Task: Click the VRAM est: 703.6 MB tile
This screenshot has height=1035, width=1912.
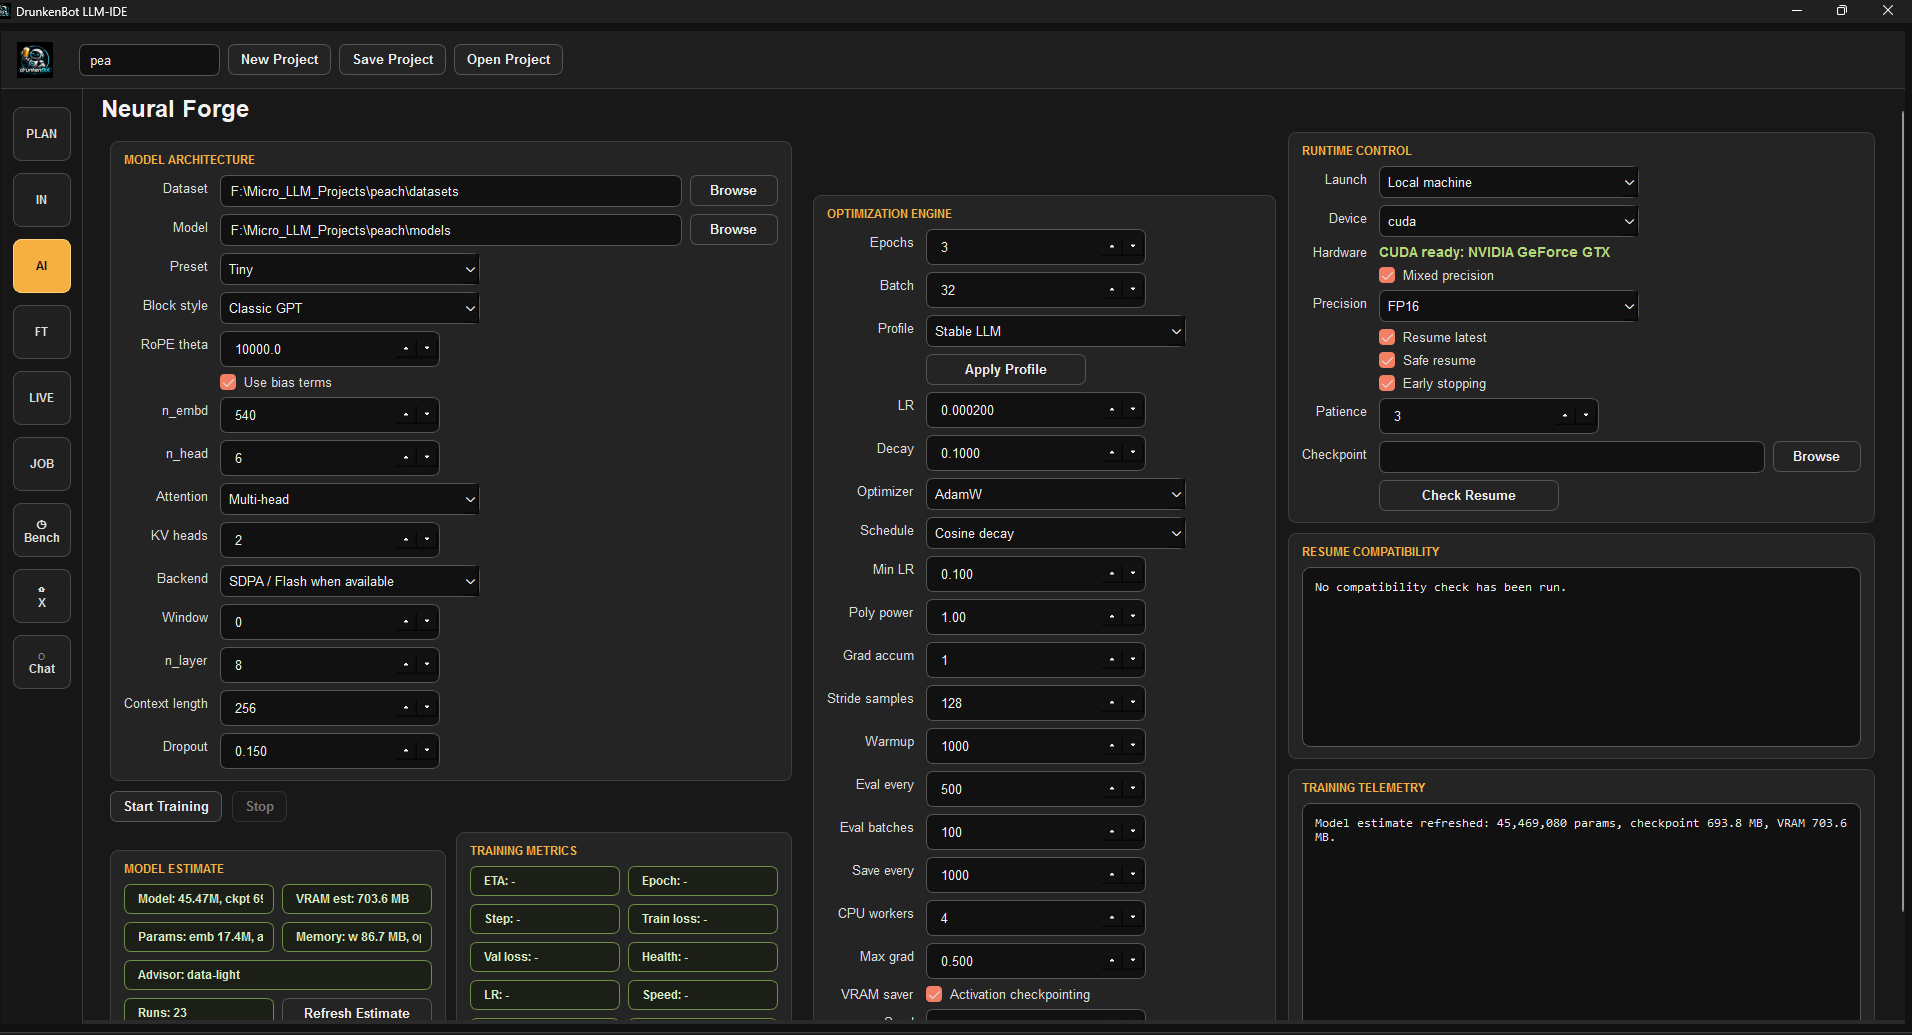Action: (356, 899)
